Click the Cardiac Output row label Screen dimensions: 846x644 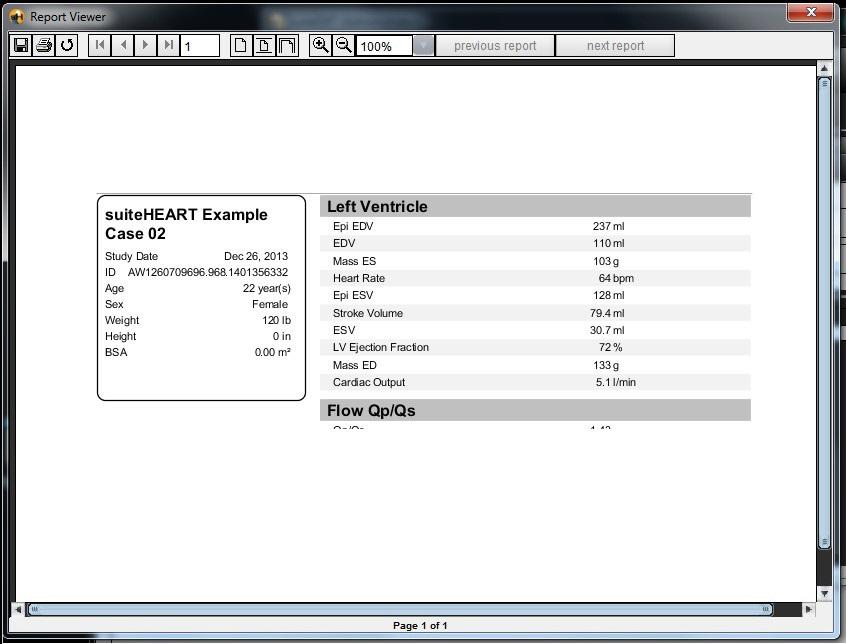pos(369,382)
